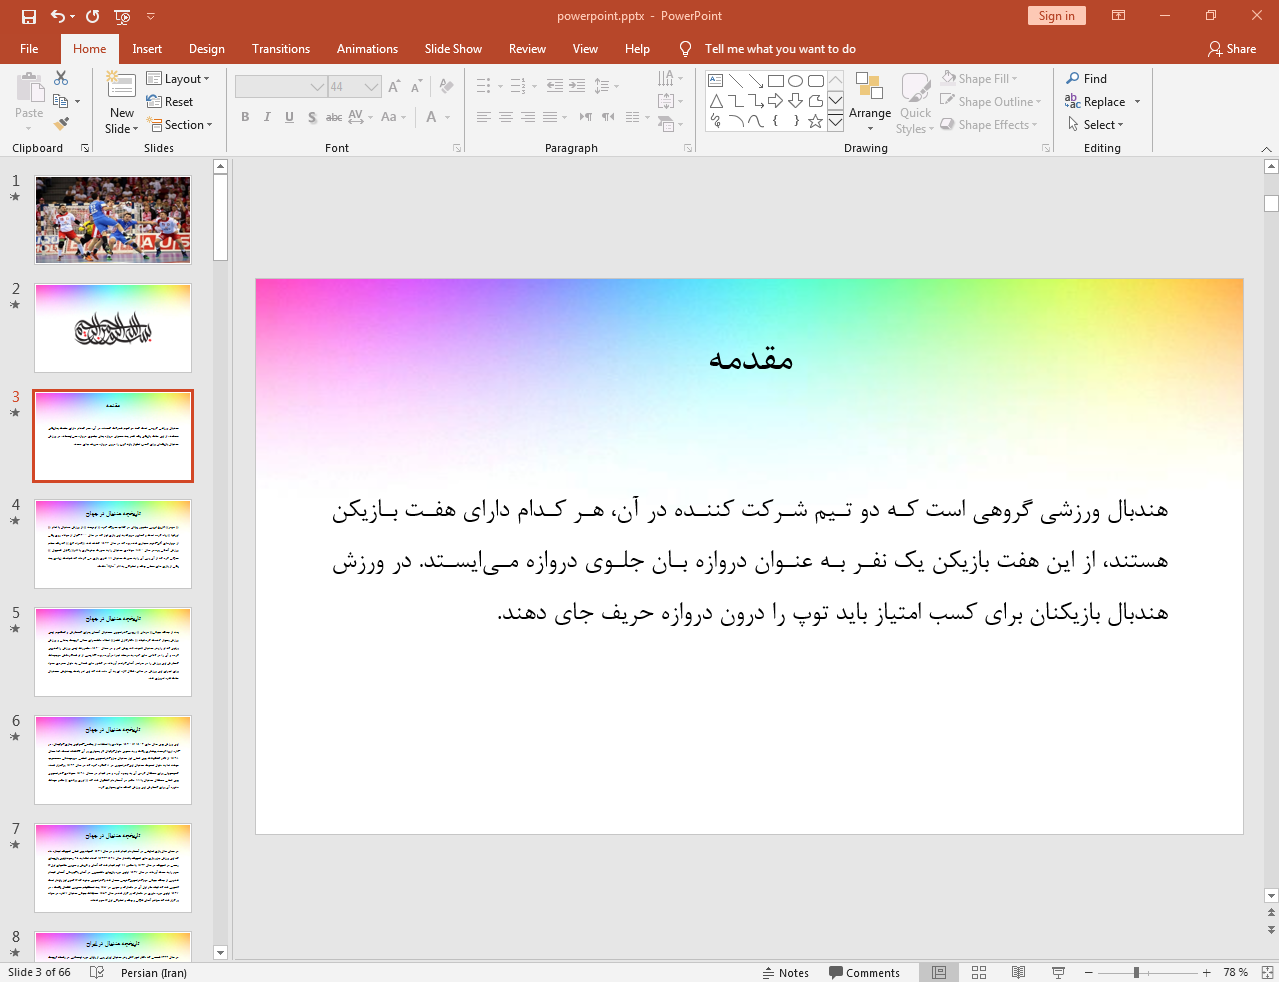This screenshot has width=1279, height=982.
Task: Click the Sign in button
Action: (x=1056, y=15)
